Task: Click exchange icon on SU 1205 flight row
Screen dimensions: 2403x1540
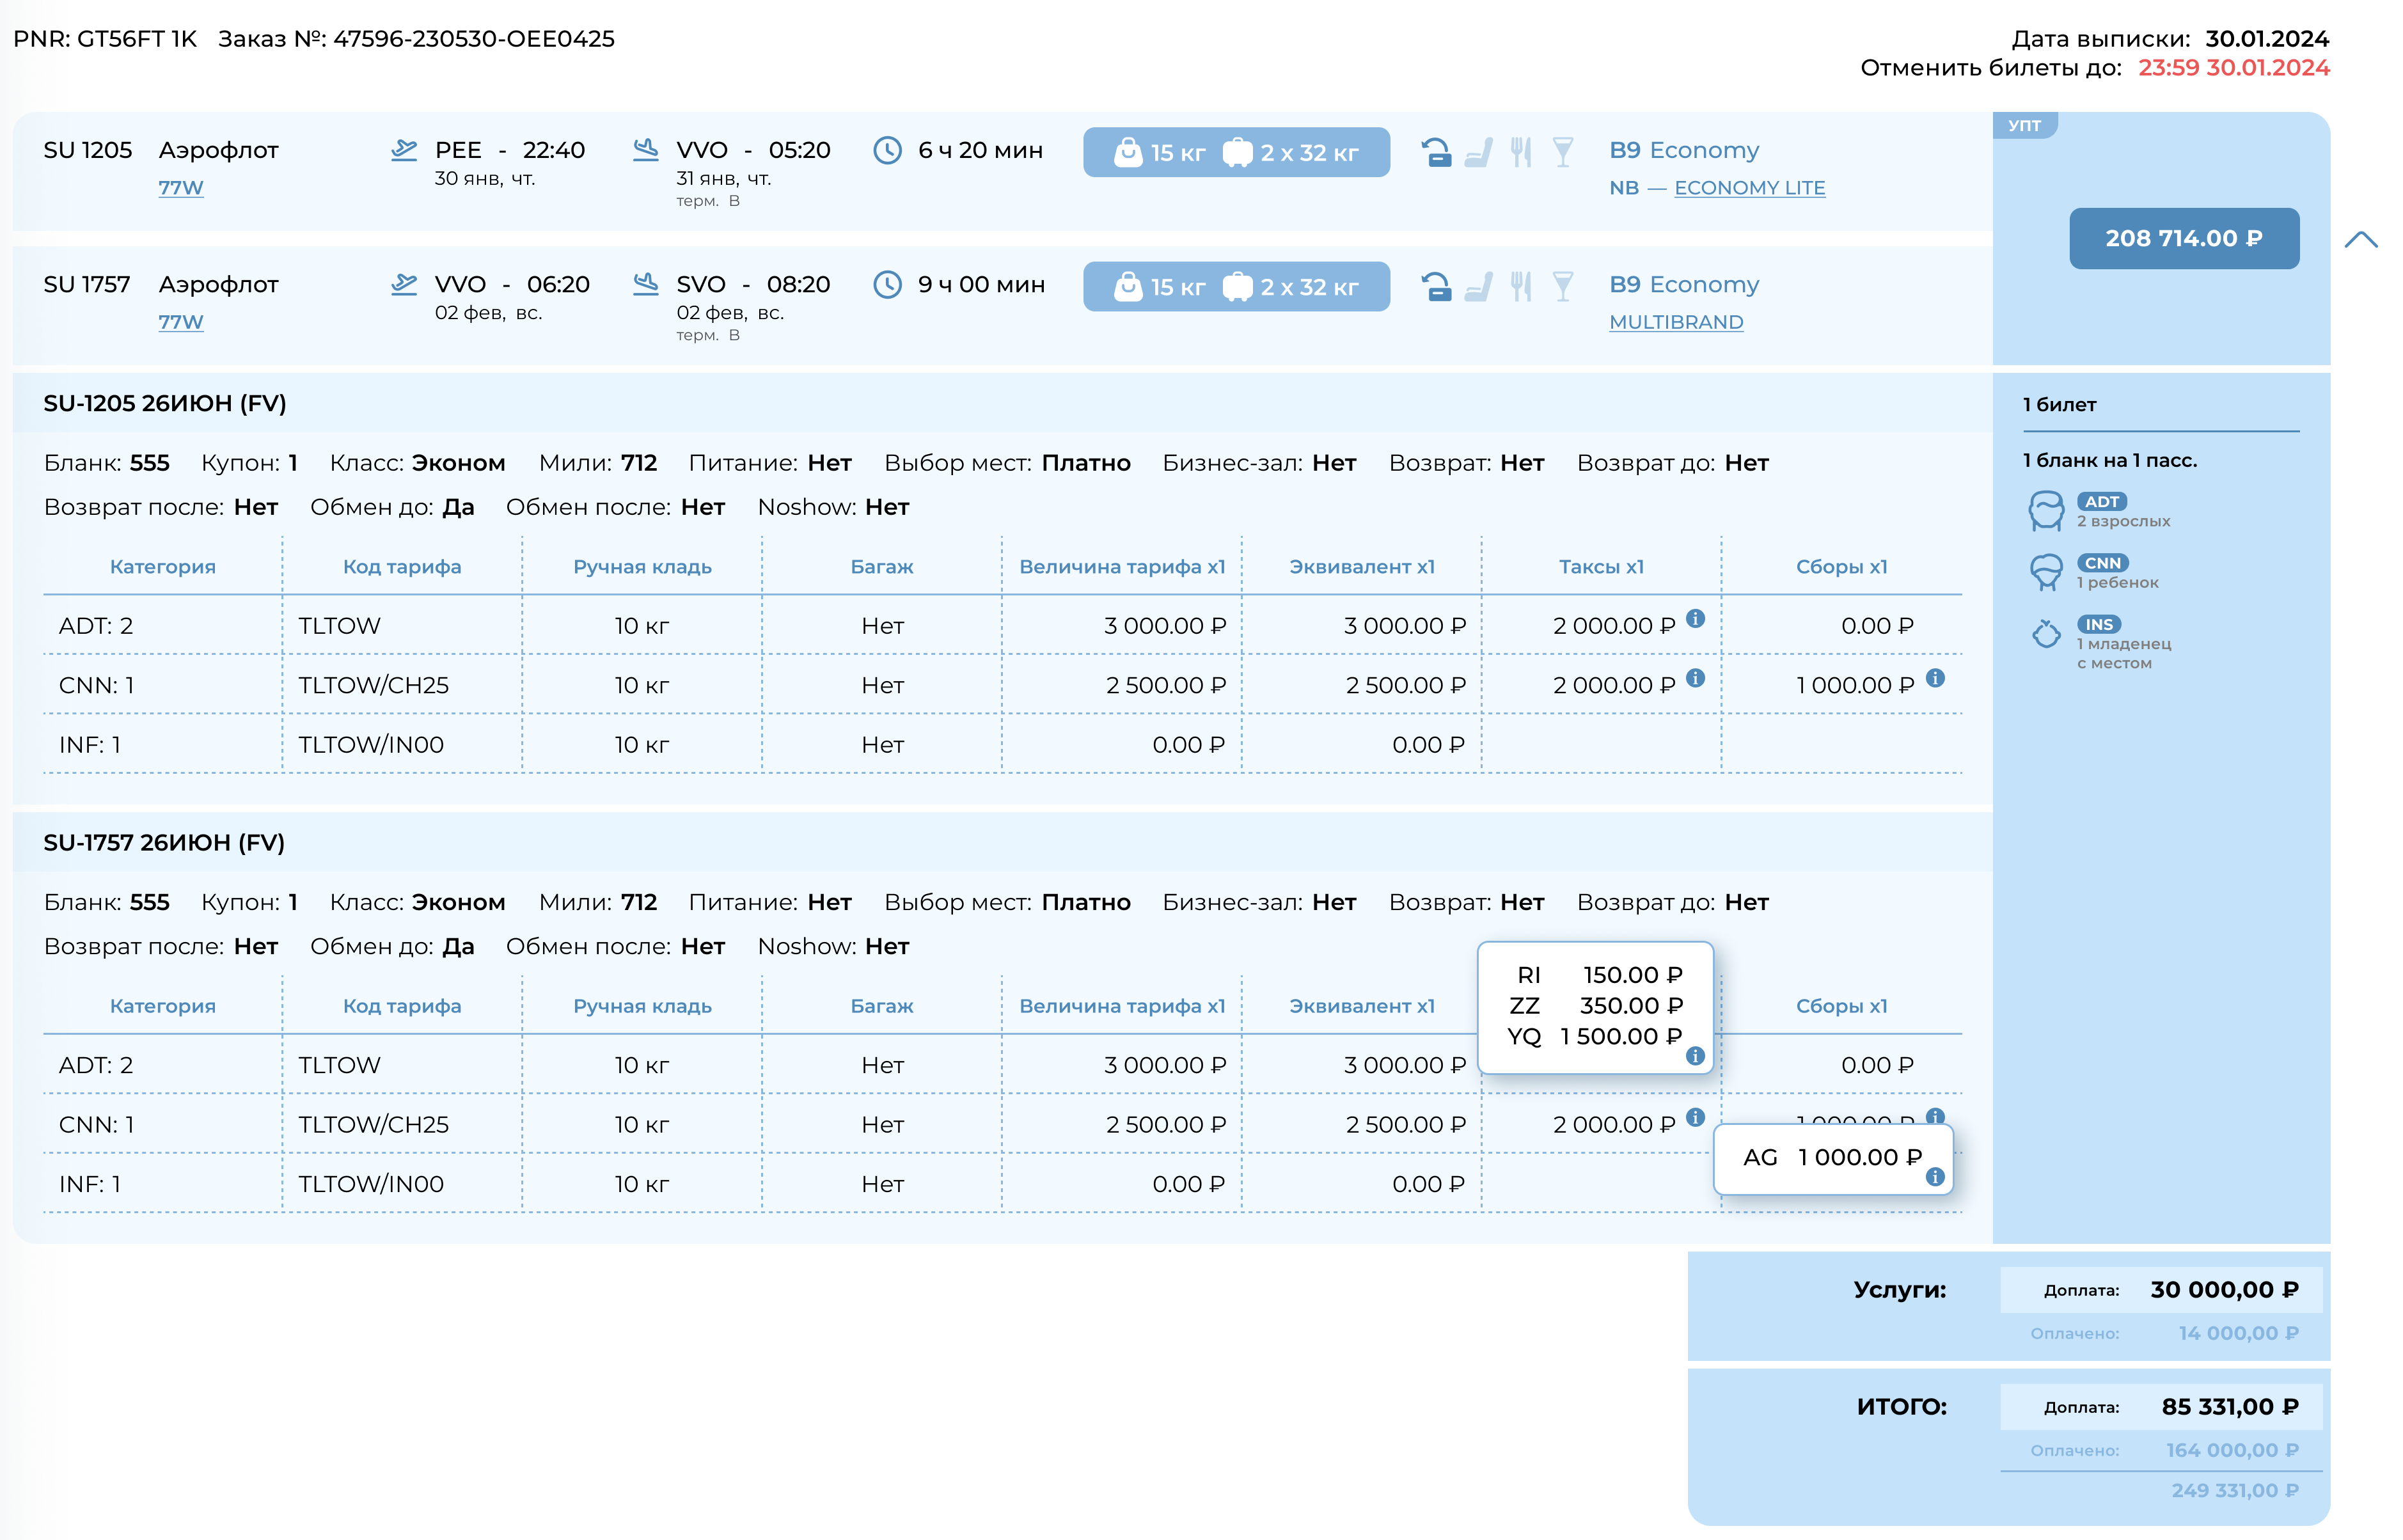Action: click(1436, 152)
